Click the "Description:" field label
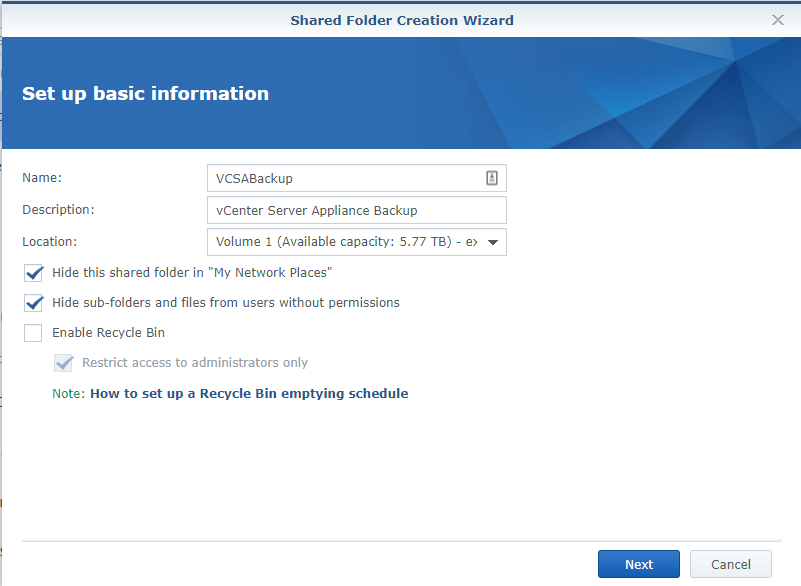 pyautogui.click(x=58, y=210)
